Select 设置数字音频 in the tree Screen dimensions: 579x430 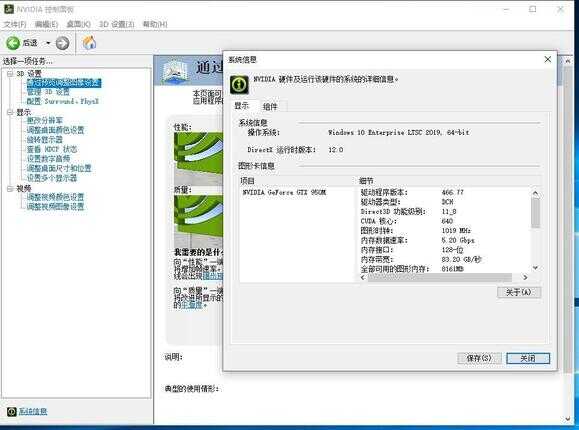[x=48, y=159]
